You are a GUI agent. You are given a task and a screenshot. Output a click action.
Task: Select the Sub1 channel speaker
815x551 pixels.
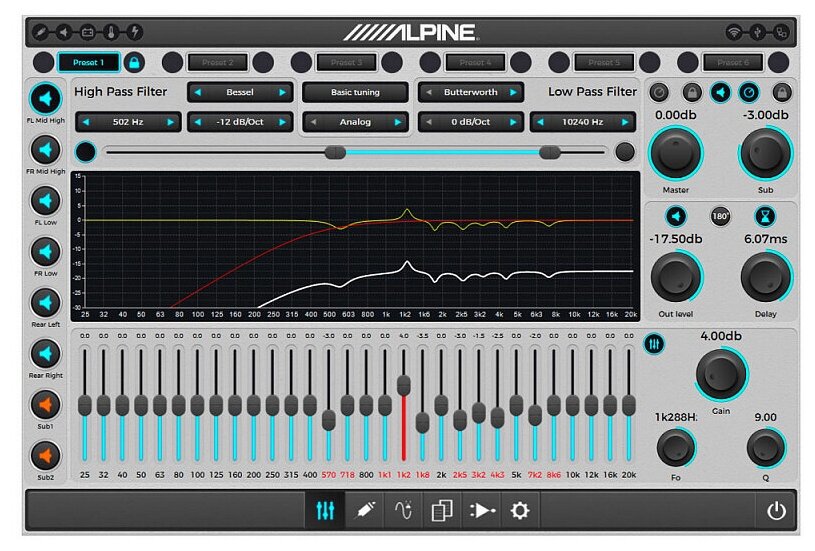(x=46, y=404)
